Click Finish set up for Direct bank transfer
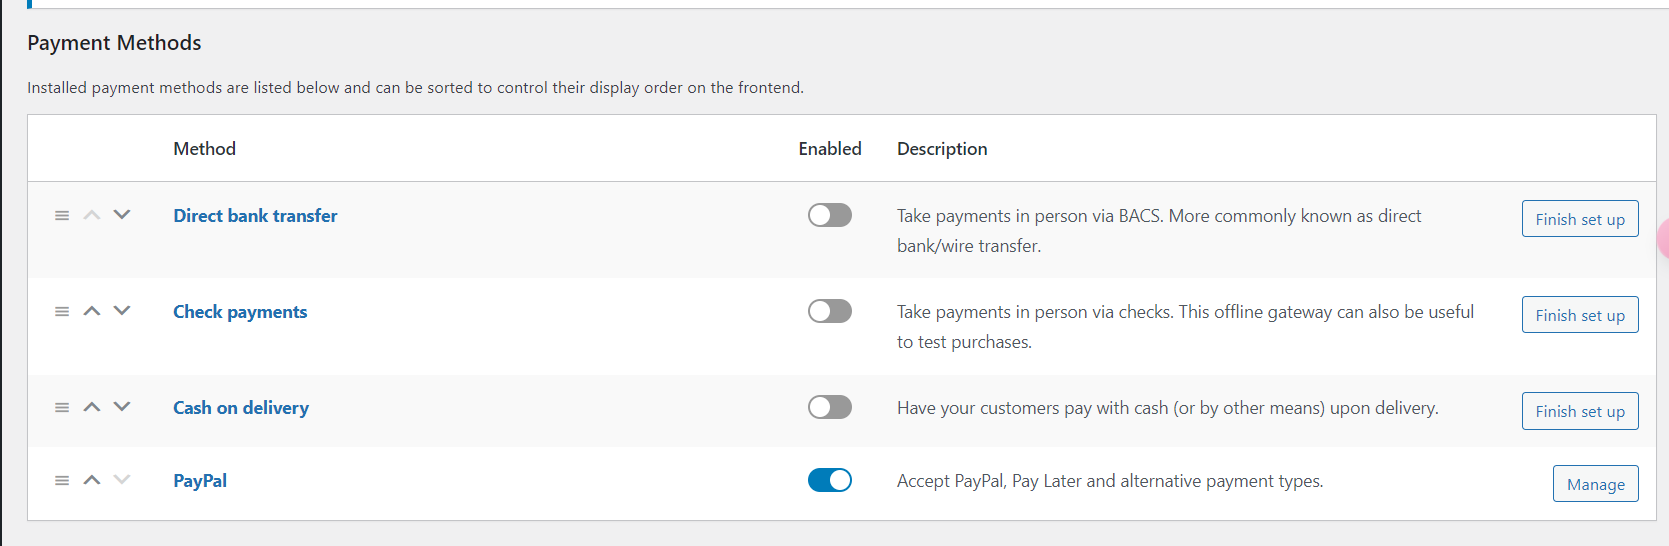 pyautogui.click(x=1579, y=219)
